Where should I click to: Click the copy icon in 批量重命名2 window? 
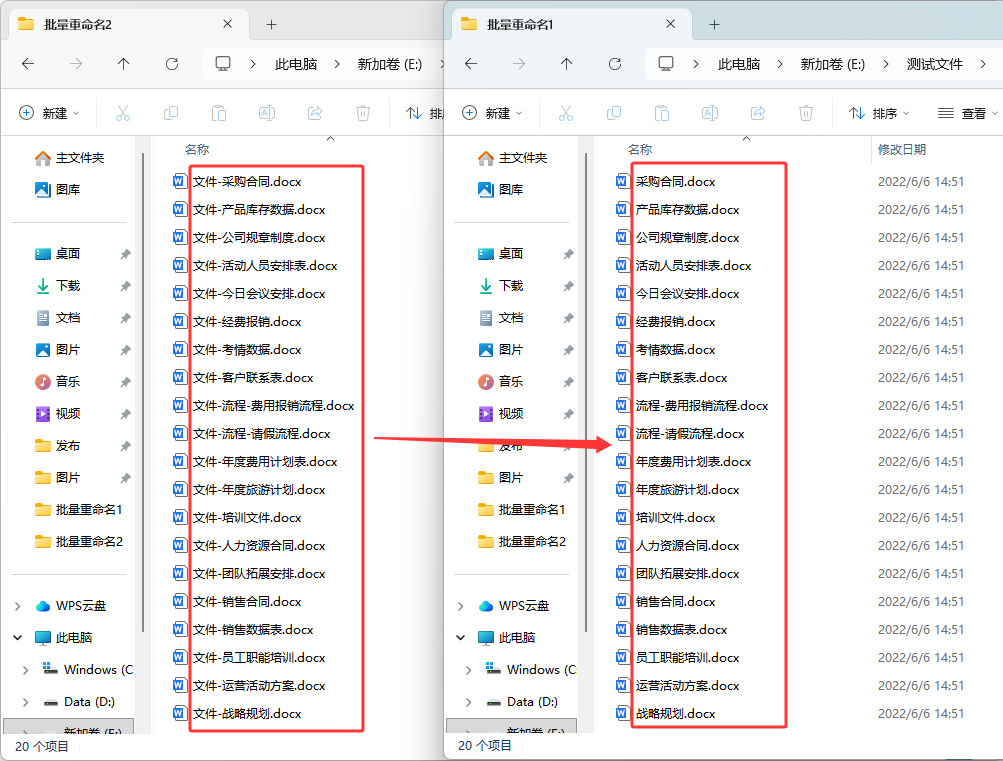click(x=171, y=113)
